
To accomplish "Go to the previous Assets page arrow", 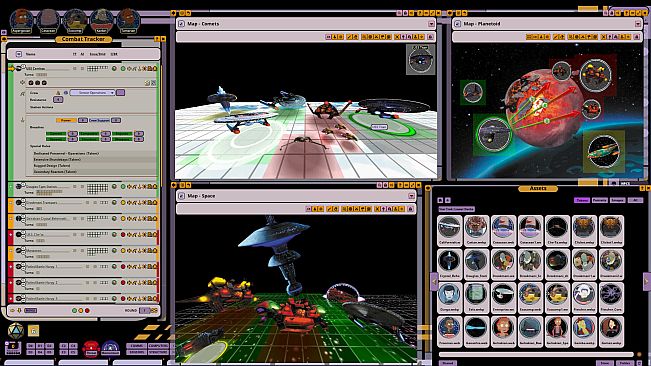I will point(434,281).
